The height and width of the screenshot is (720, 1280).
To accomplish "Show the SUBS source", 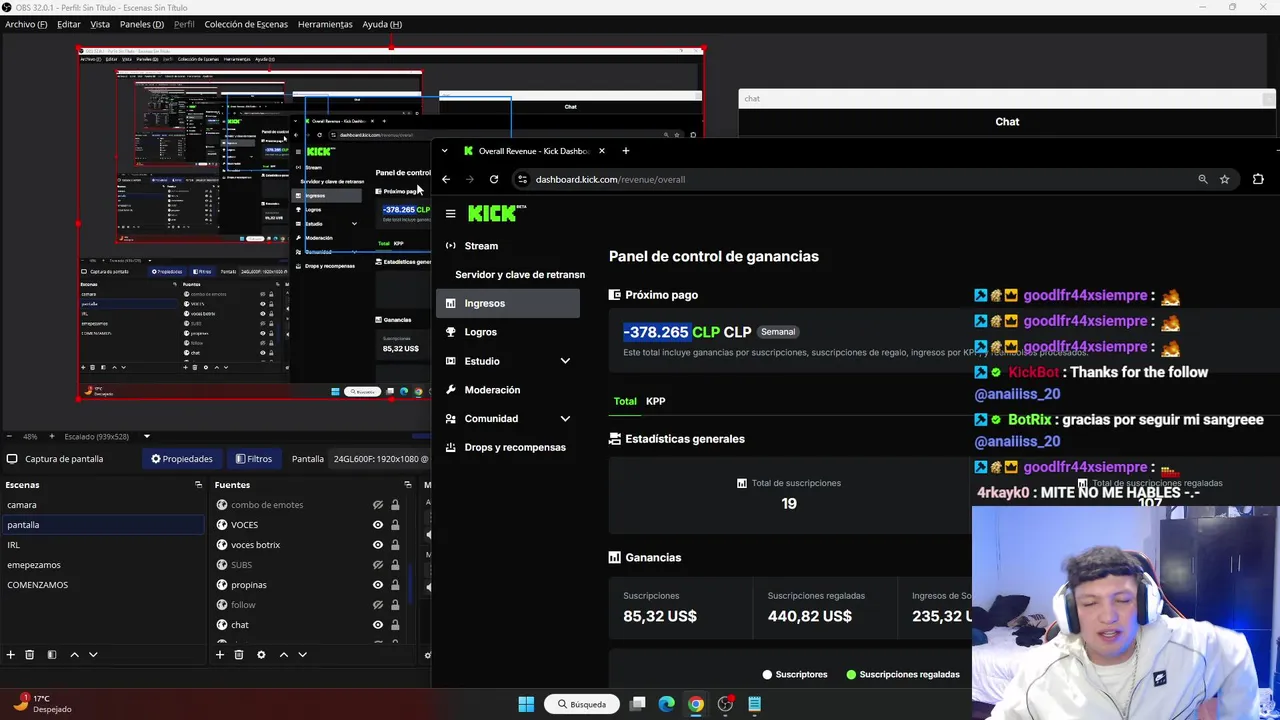I will click(378, 565).
